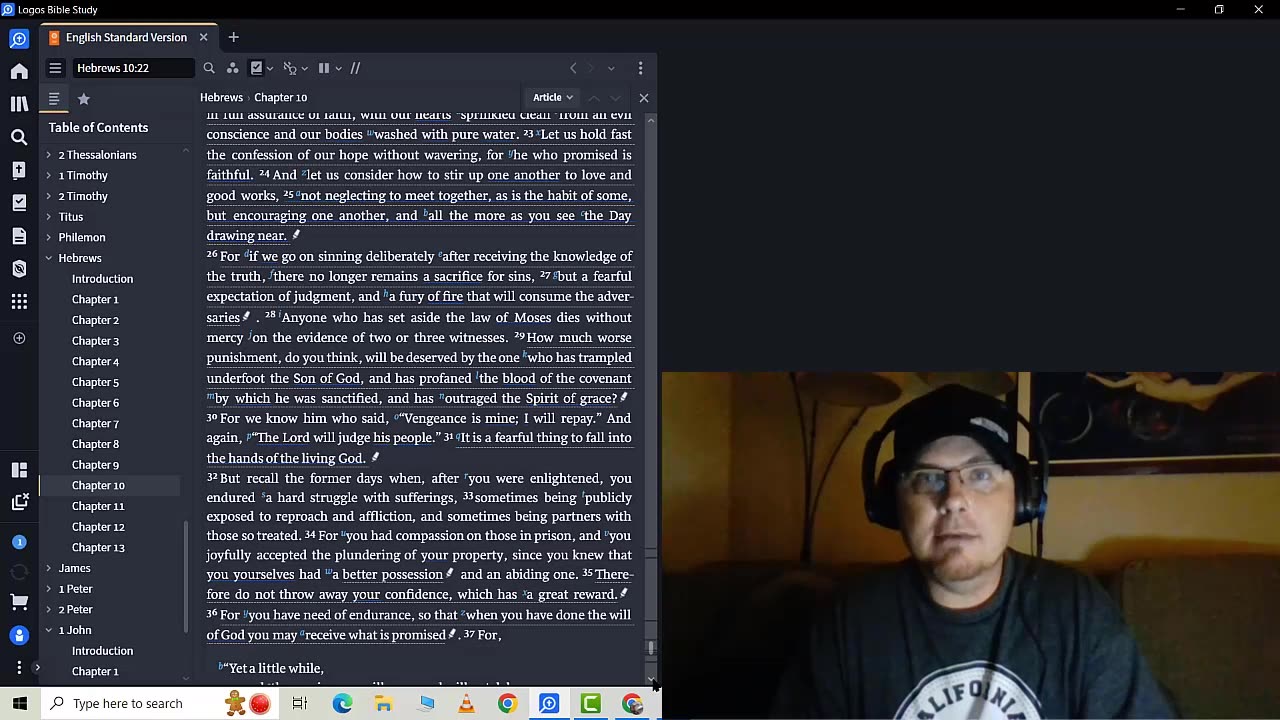Toggle the multiple resource columns view button
Screen dimensions: 1280x720
point(323,68)
